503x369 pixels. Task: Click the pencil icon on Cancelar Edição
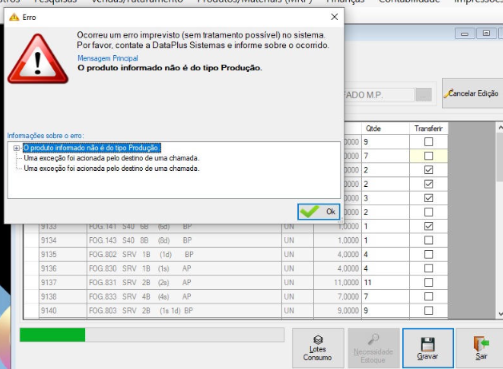pos(447,94)
